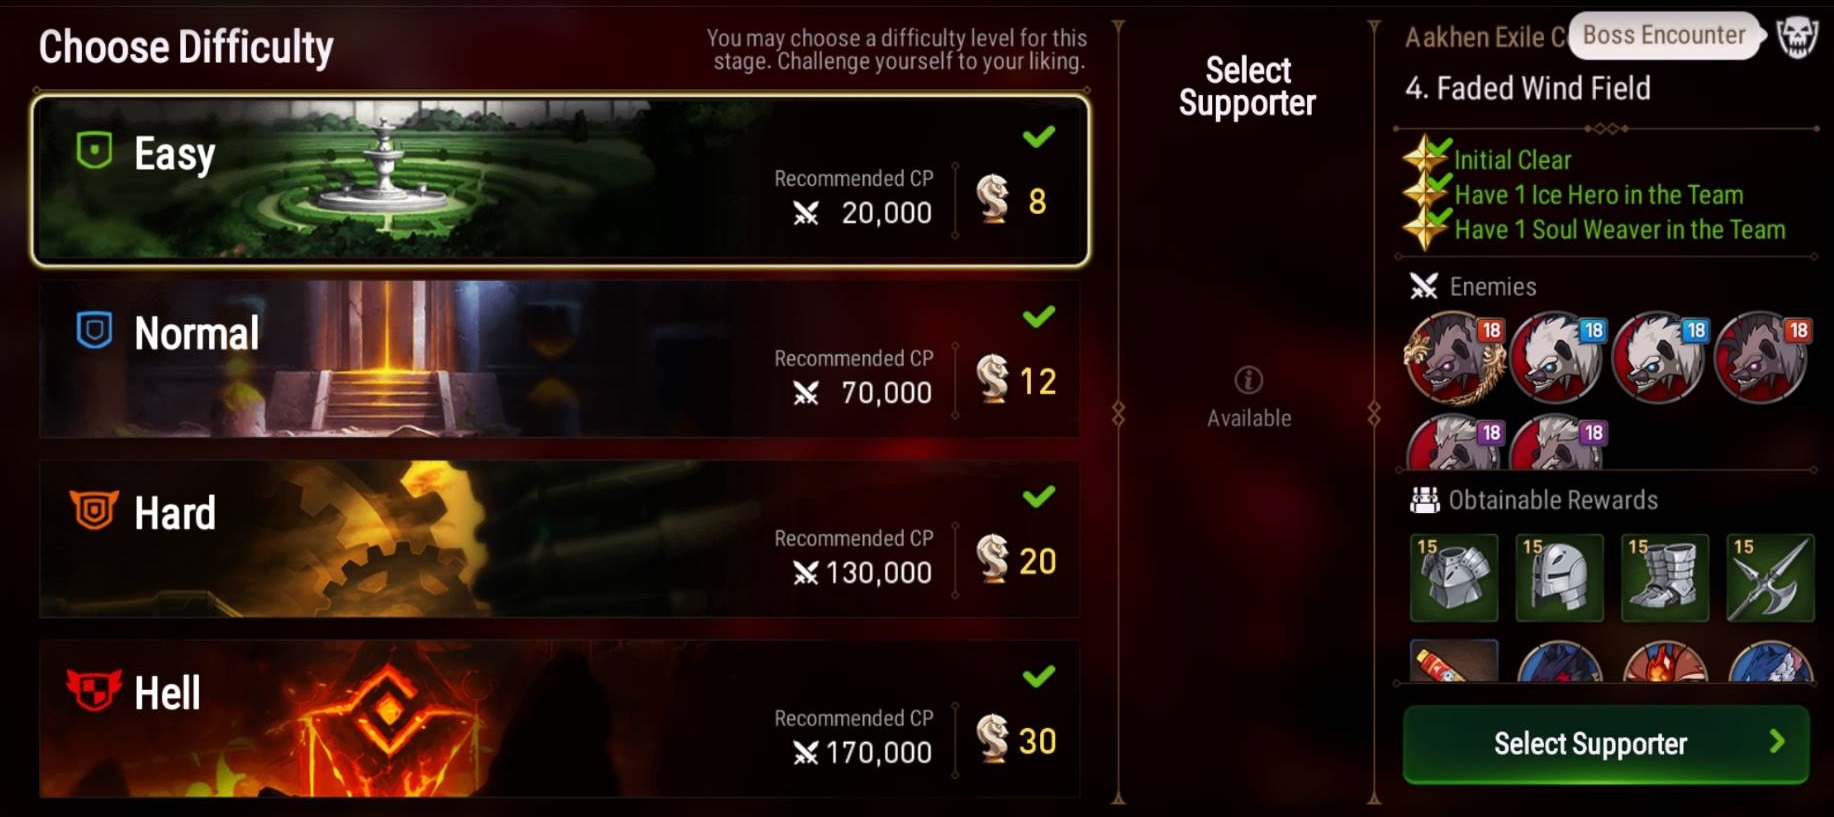Tap the Boss Encounter skull icon

click(1797, 38)
